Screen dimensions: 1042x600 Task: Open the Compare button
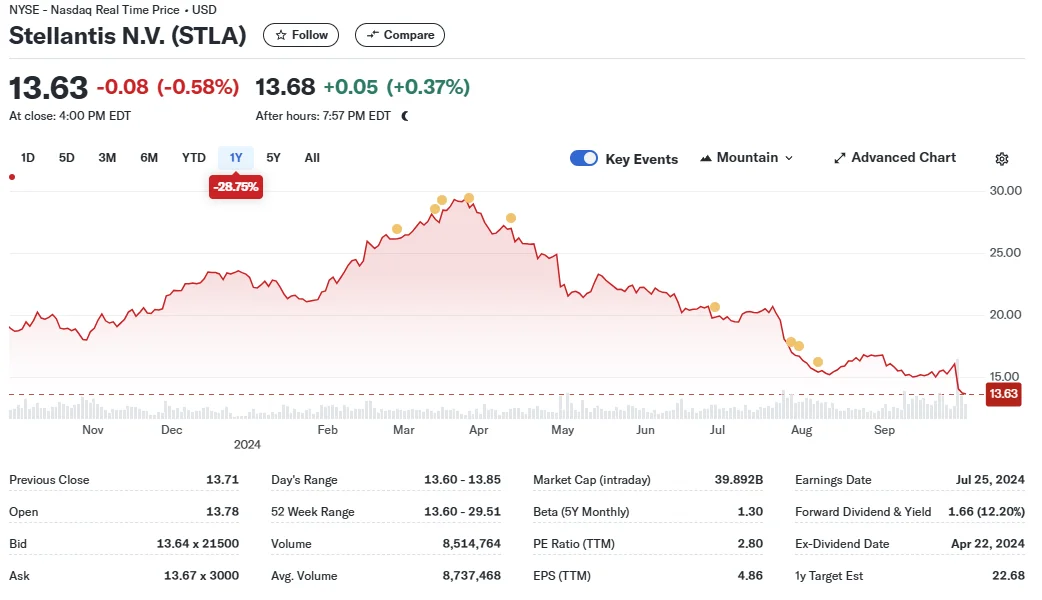click(x=400, y=35)
